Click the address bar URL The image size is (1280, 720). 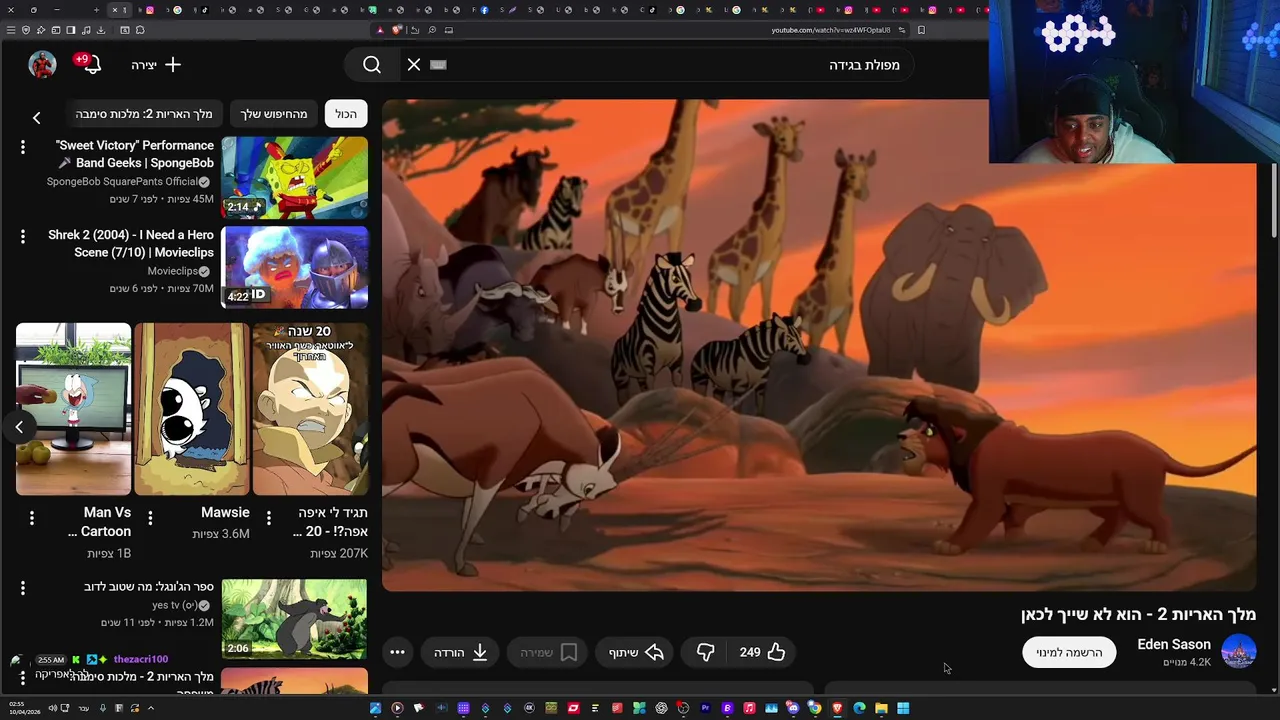tap(830, 30)
